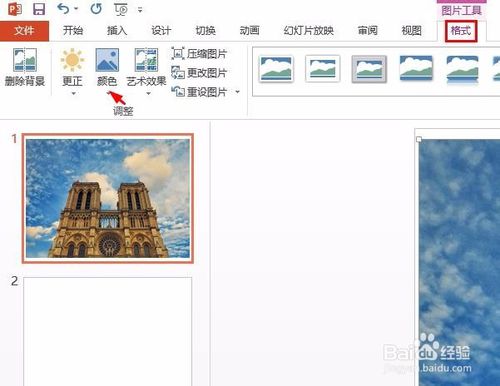Expand the 重设图片 dropdown arrow
This screenshot has width=500, height=386.
237,91
